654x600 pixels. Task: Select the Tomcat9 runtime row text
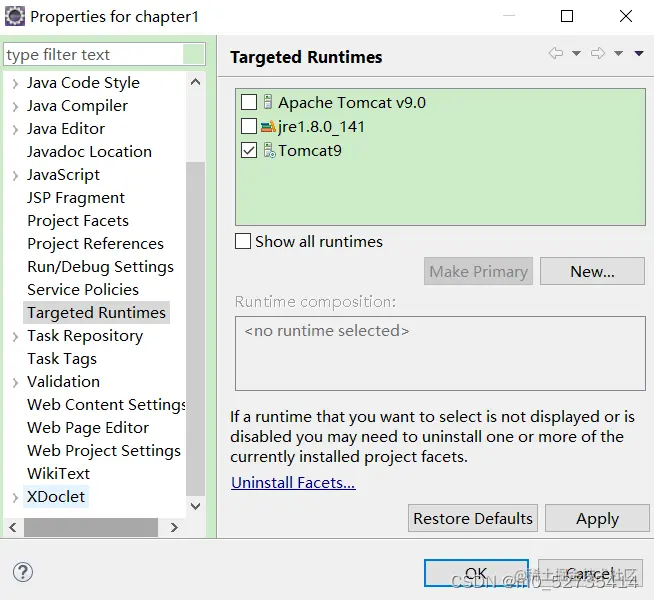(310, 151)
